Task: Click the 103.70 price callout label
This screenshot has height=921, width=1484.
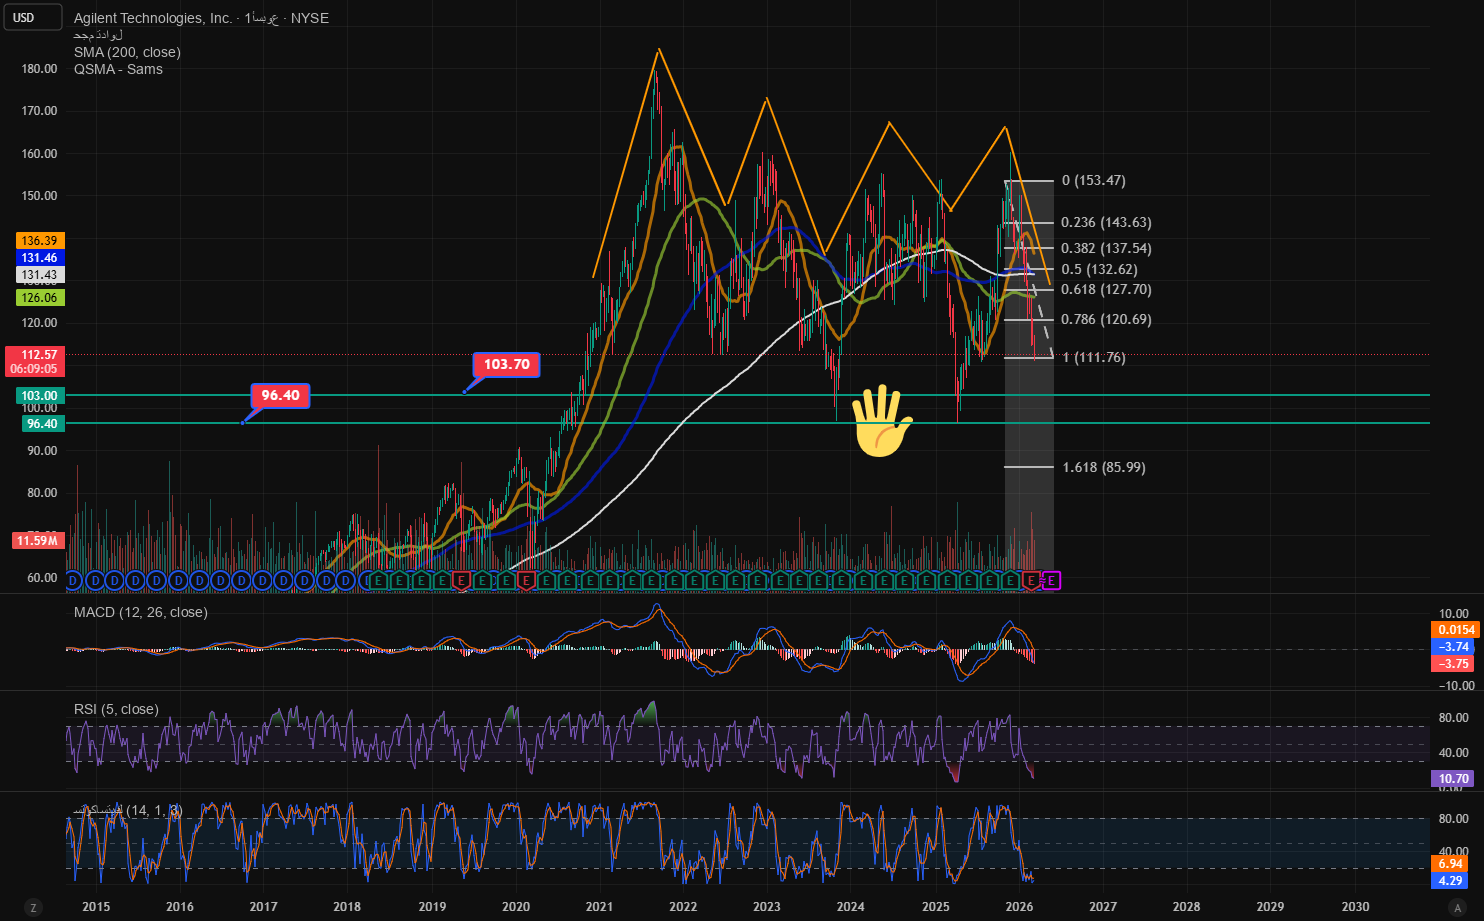Action: (x=507, y=365)
